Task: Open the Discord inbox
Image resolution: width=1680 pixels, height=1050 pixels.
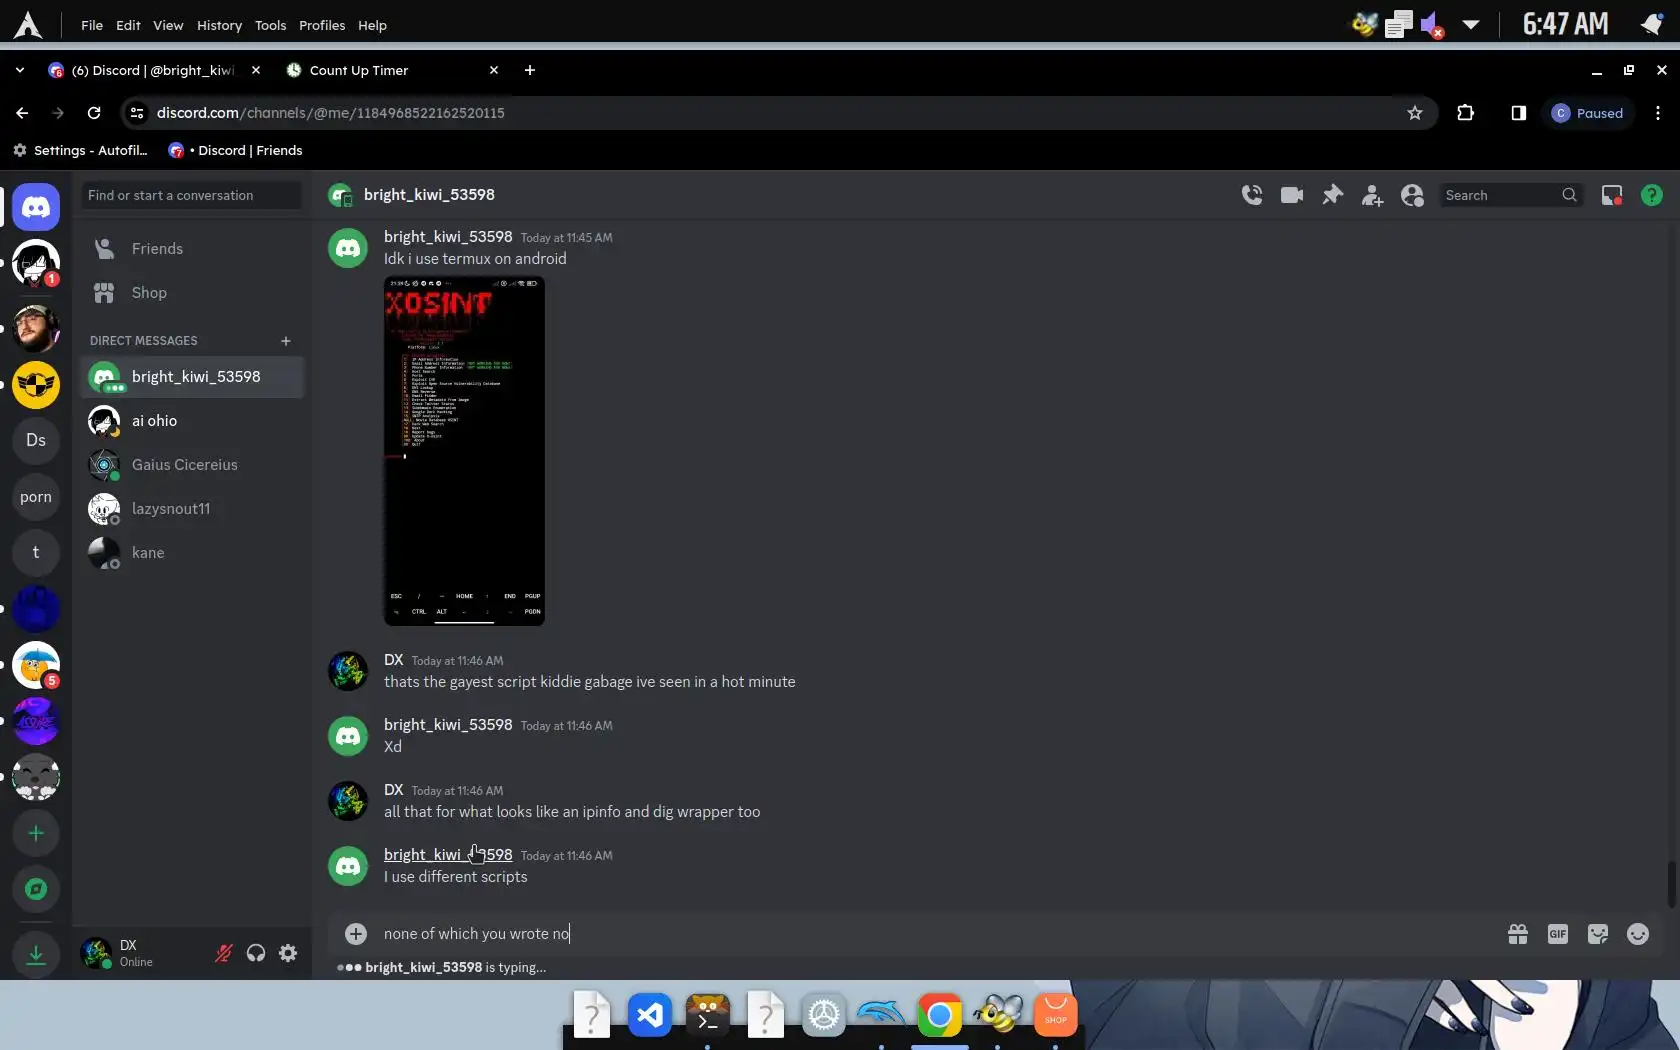Action: pos(1612,195)
